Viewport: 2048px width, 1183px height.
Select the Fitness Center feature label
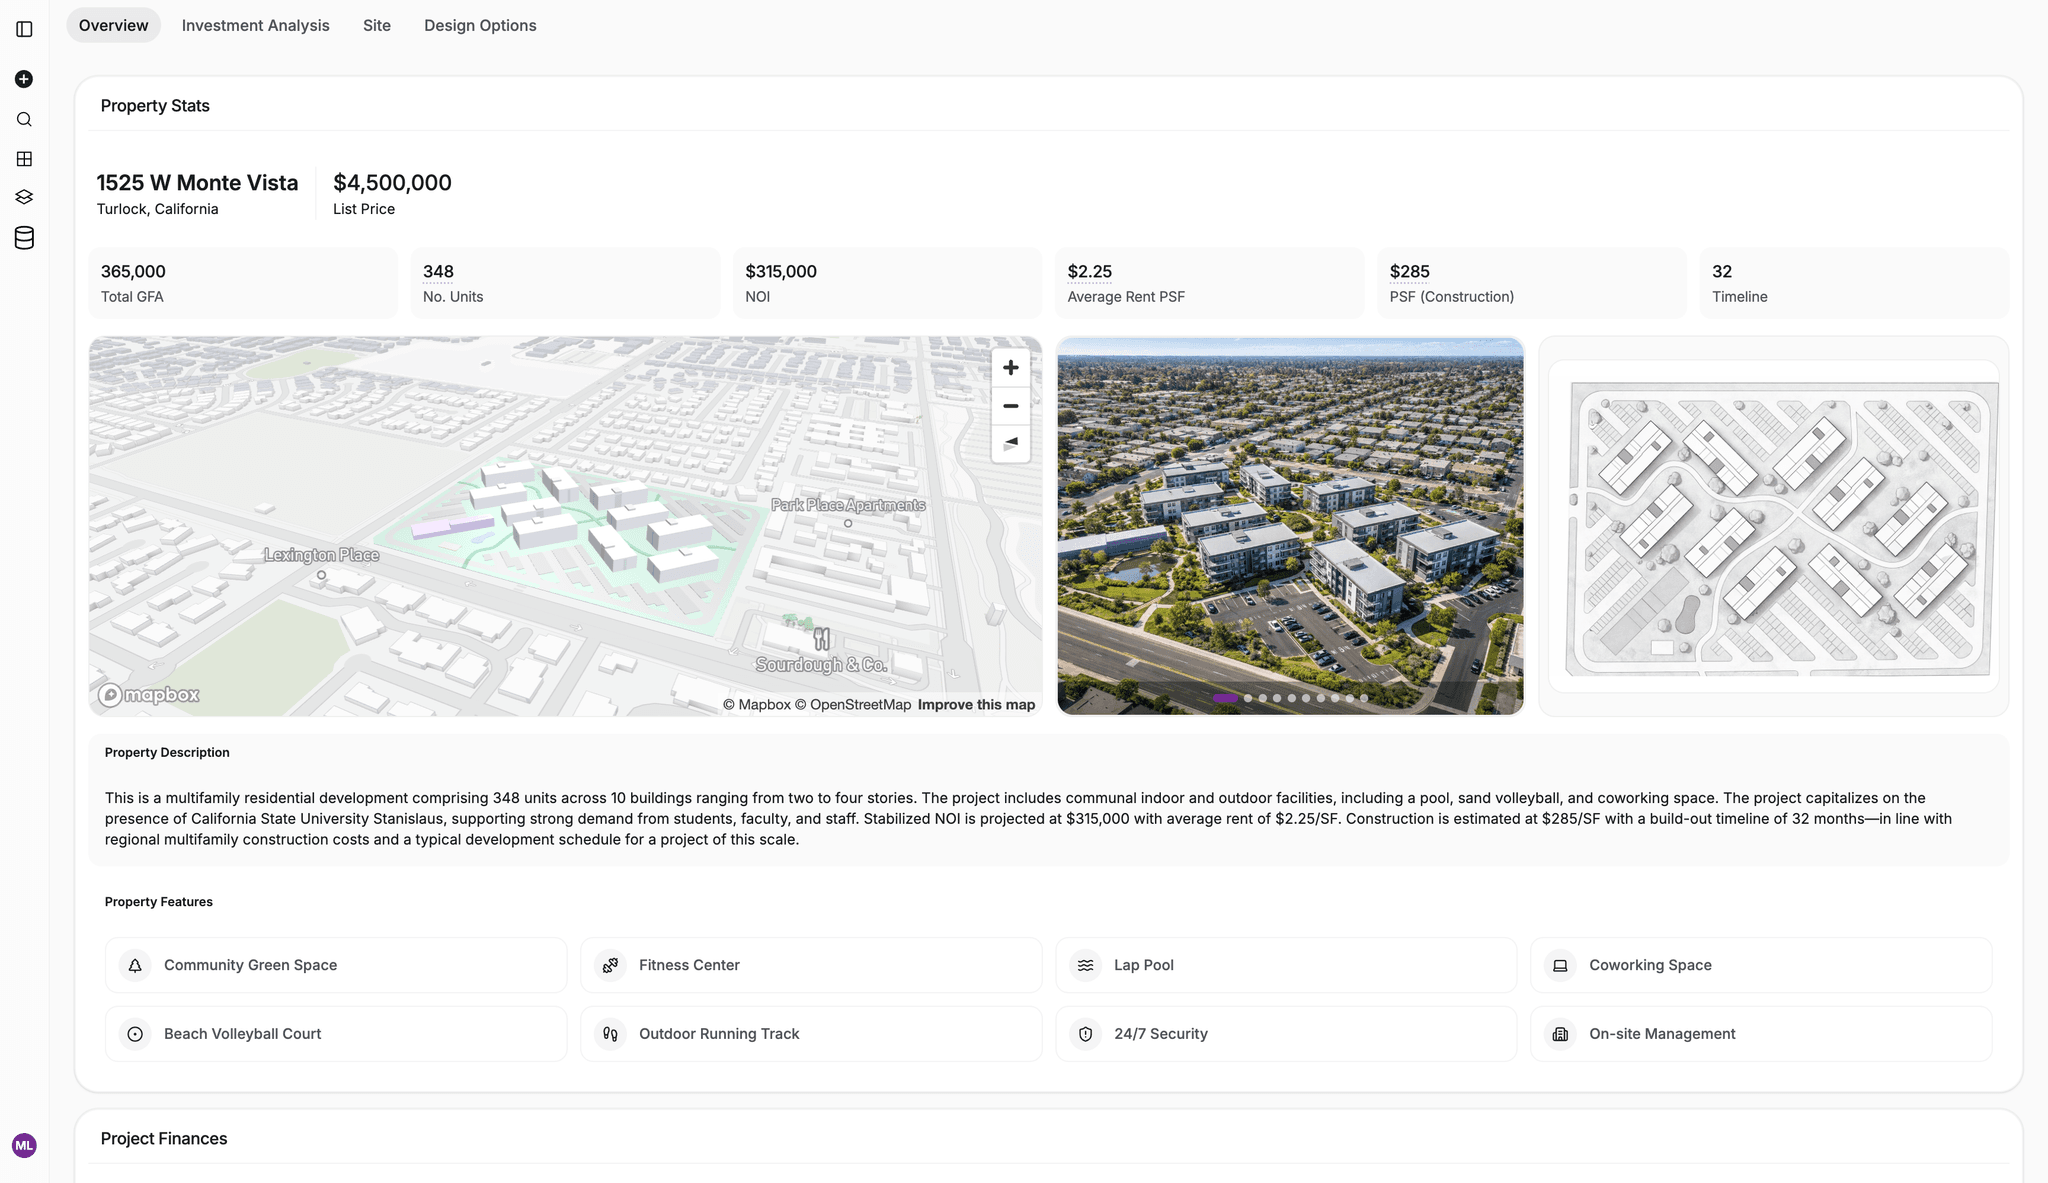pyautogui.click(x=689, y=965)
